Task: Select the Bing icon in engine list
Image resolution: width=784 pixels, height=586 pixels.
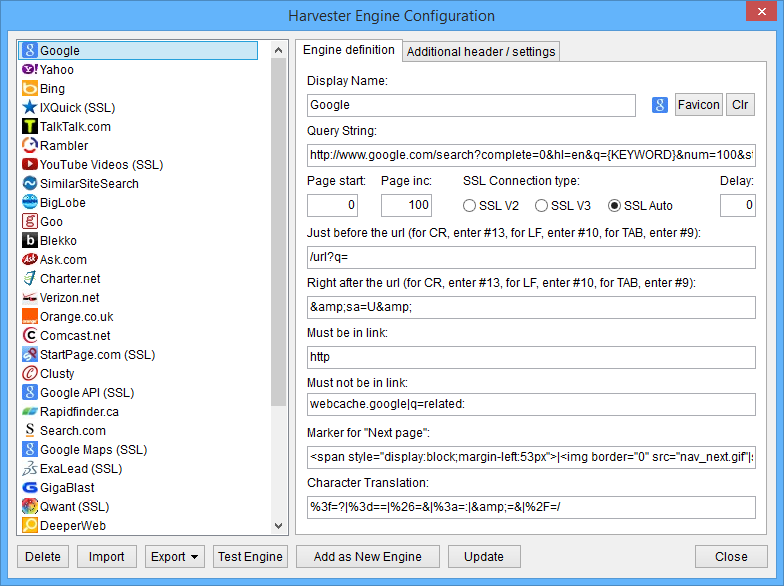Action: click(x=30, y=89)
